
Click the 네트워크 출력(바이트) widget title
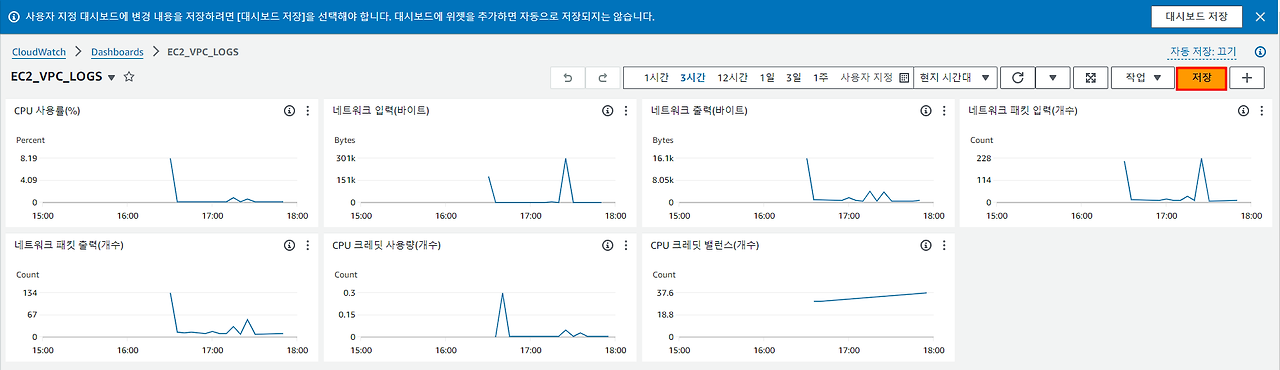click(699, 111)
